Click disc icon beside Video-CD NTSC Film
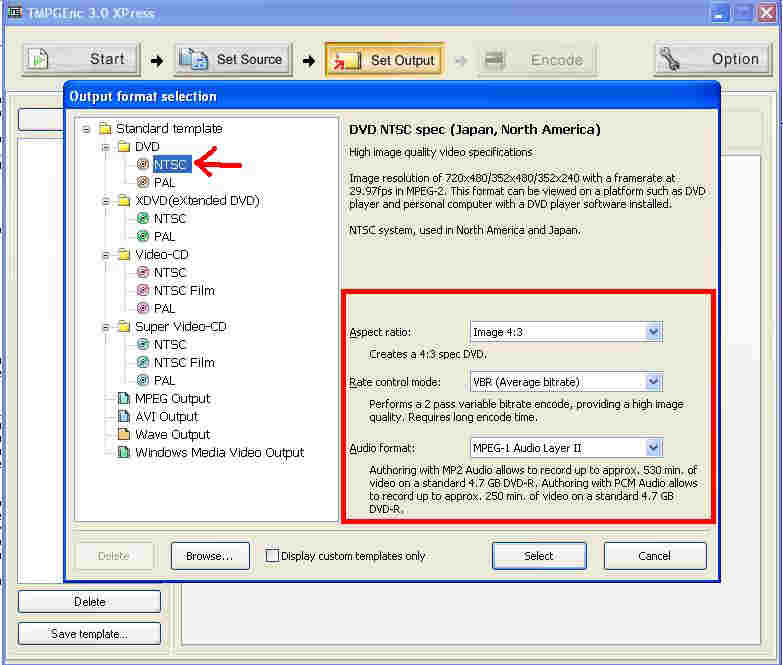The height and width of the screenshot is (665, 783). pyautogui.click(x=143, y=291)
